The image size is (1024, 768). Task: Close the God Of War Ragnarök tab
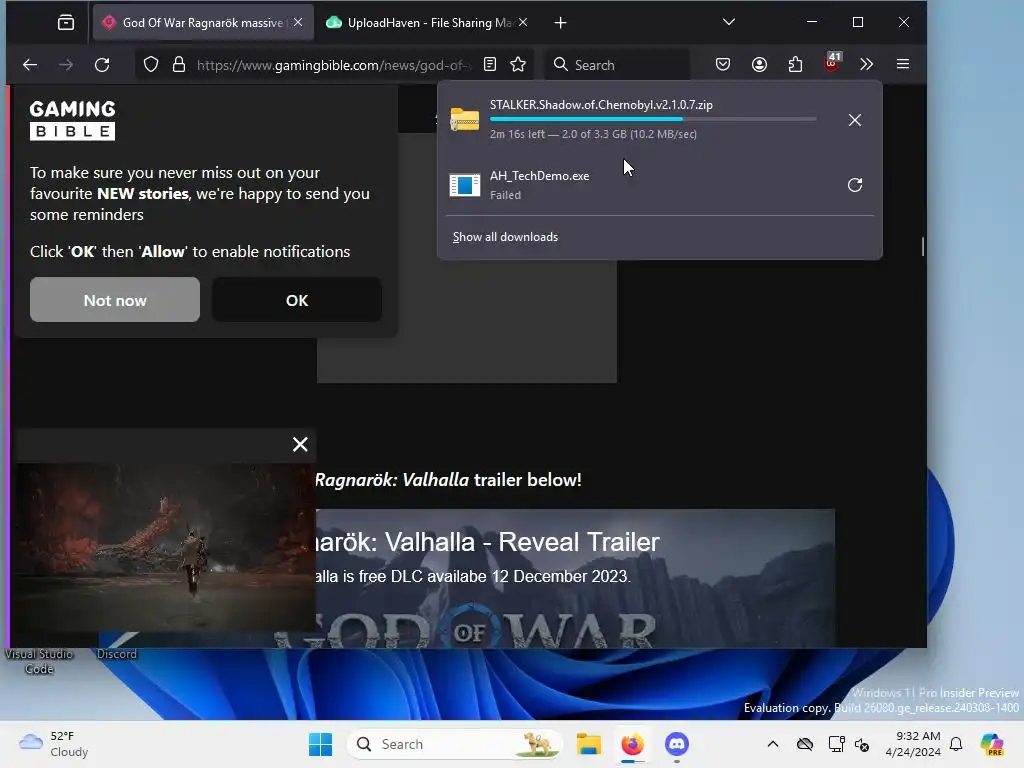coord(298,22)
